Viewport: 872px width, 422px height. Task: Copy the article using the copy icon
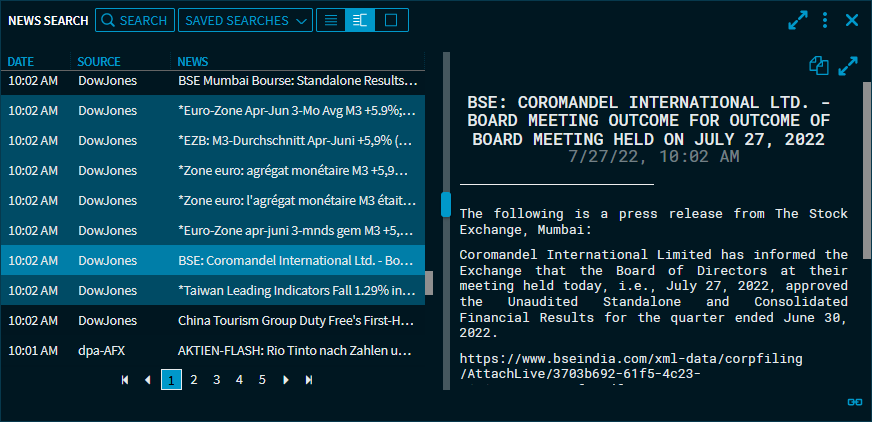click(819, 66)
